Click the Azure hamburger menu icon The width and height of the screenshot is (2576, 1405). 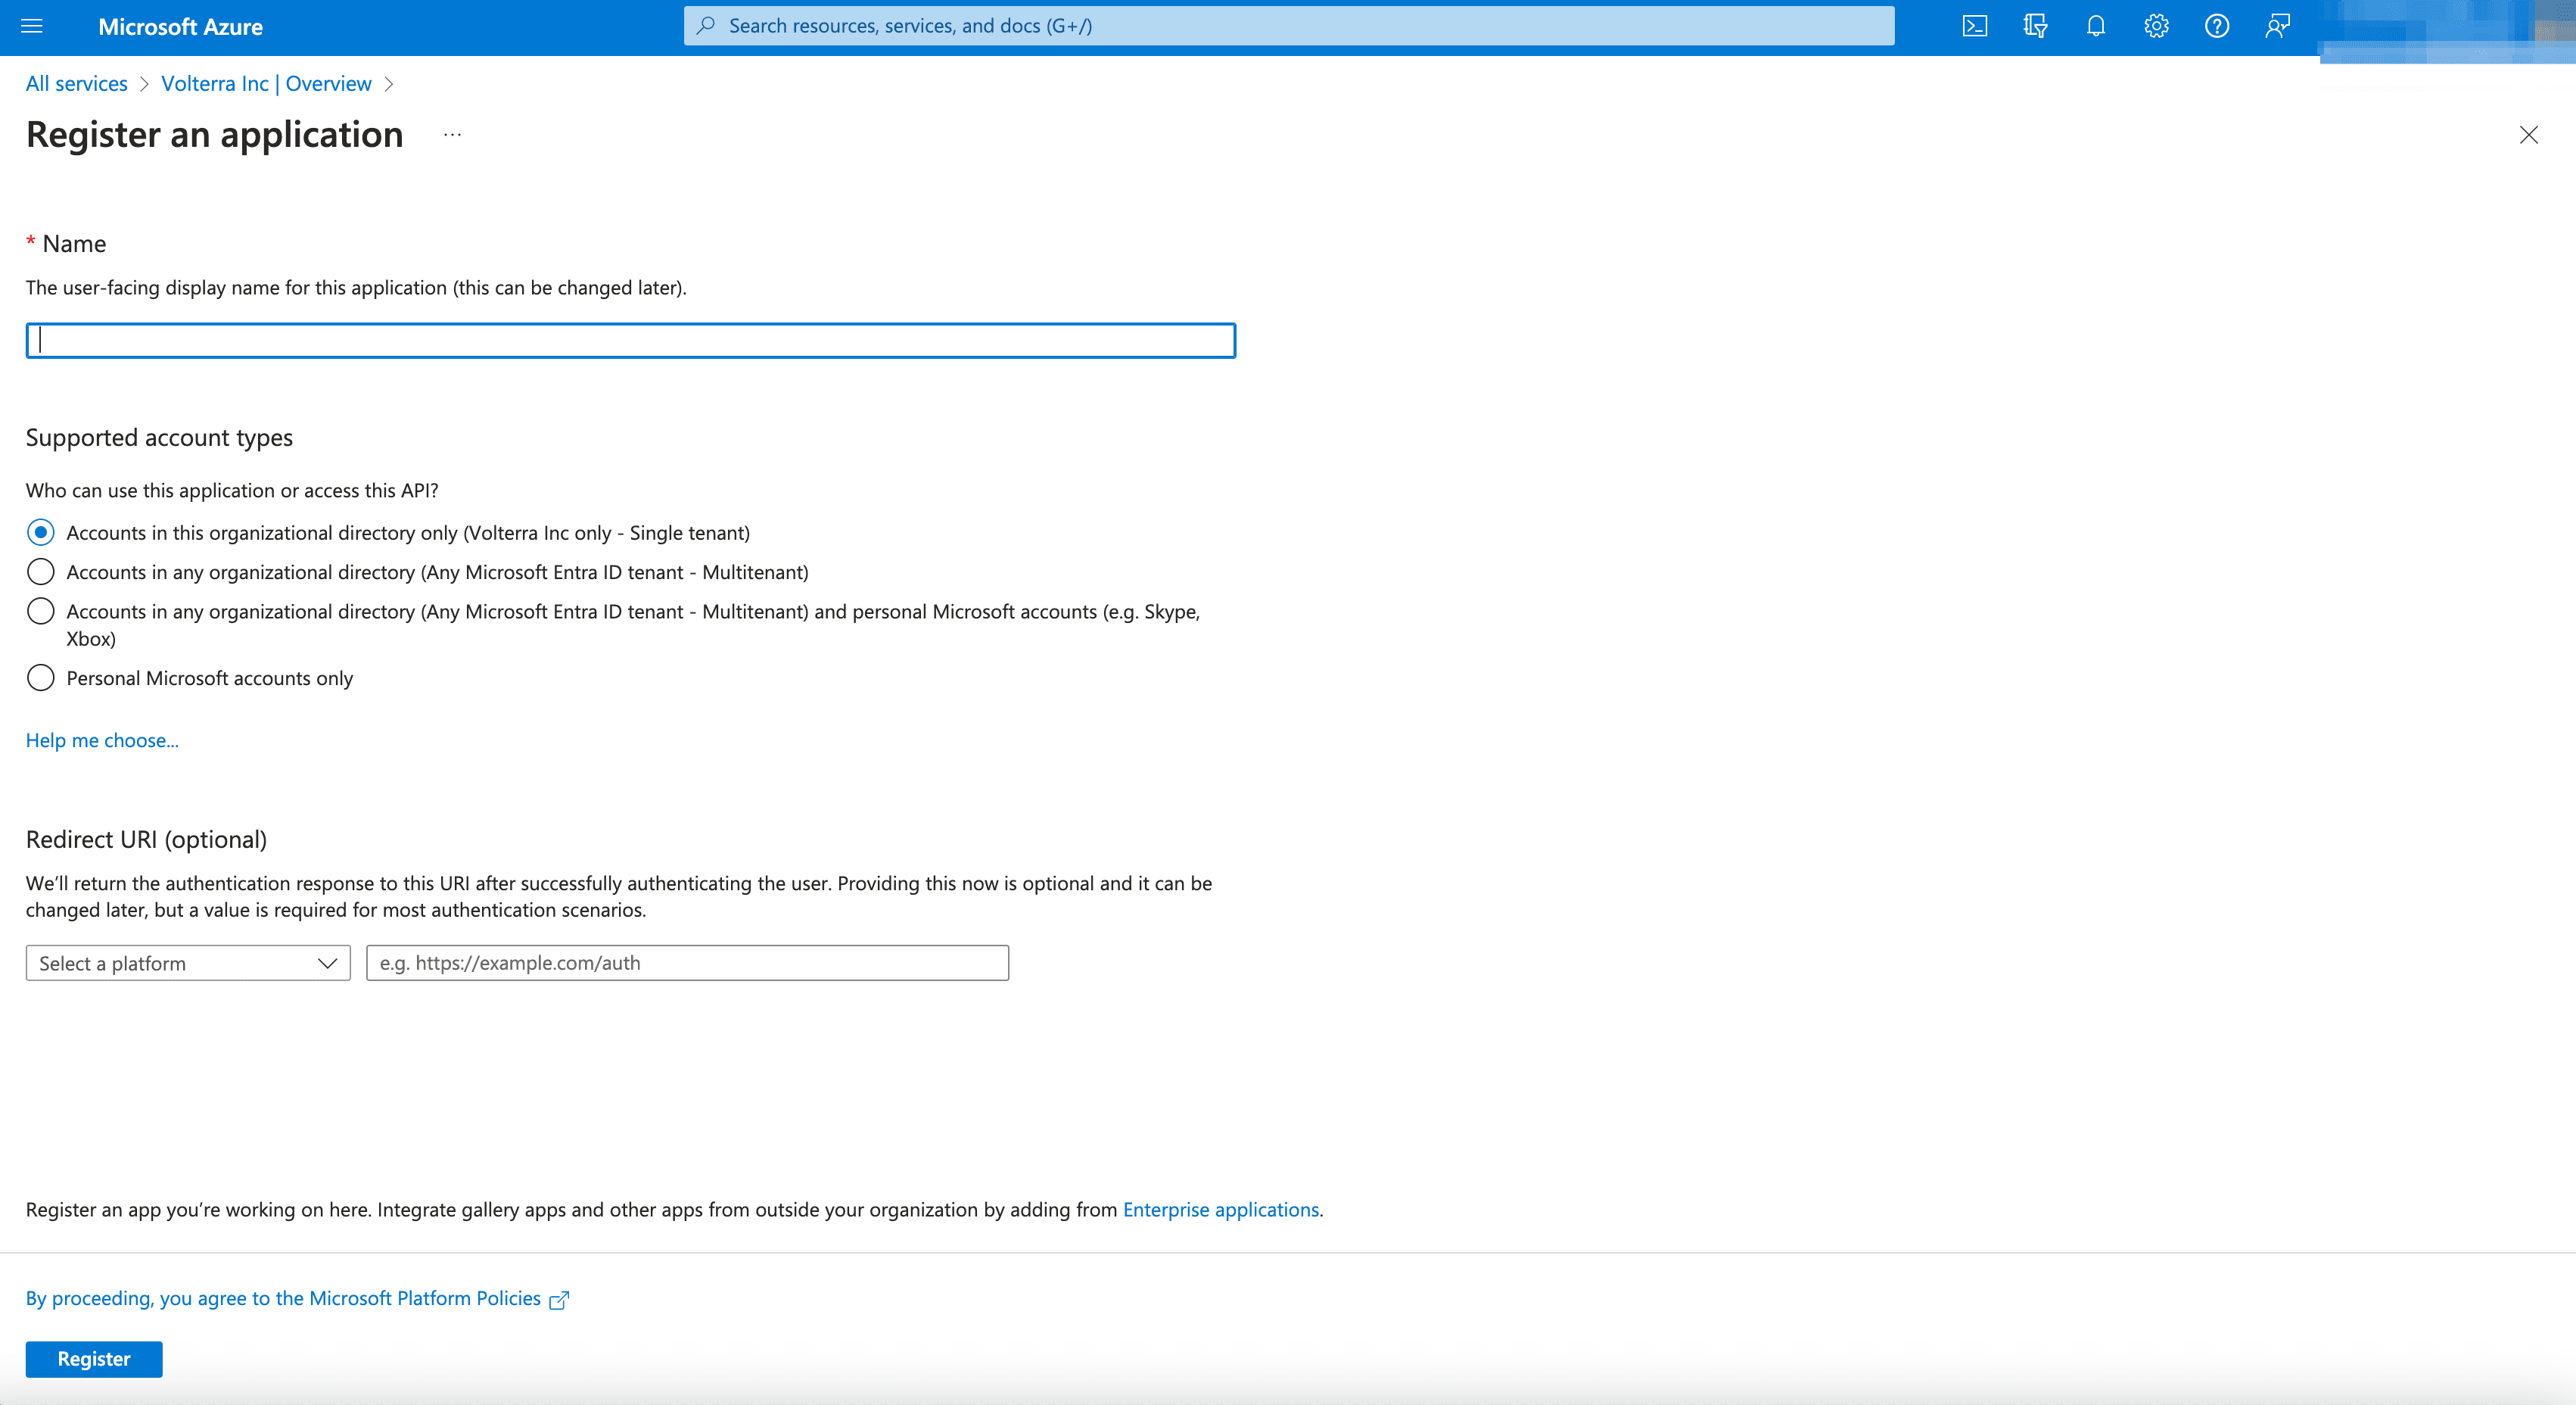(31, 24)
